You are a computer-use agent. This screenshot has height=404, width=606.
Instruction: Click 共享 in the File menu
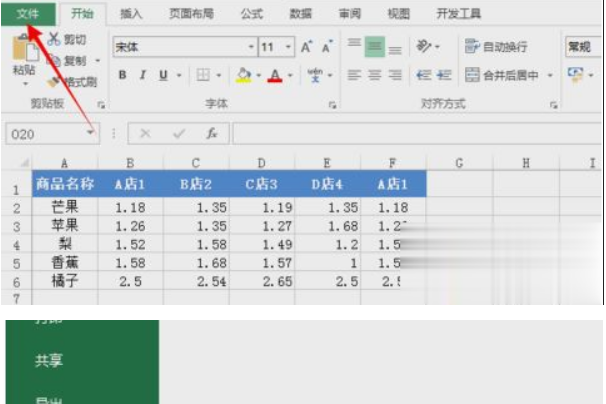click(49, 360)
